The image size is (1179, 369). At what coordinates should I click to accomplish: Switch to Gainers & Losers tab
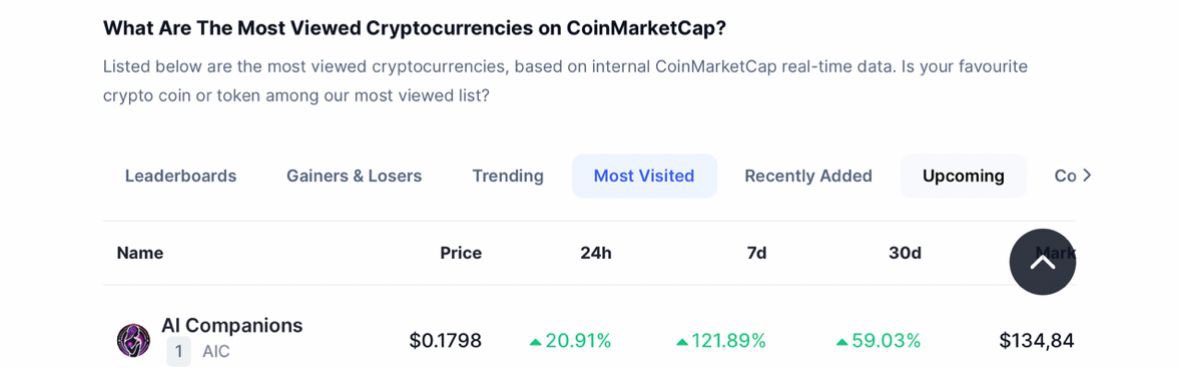click(354, 176)
